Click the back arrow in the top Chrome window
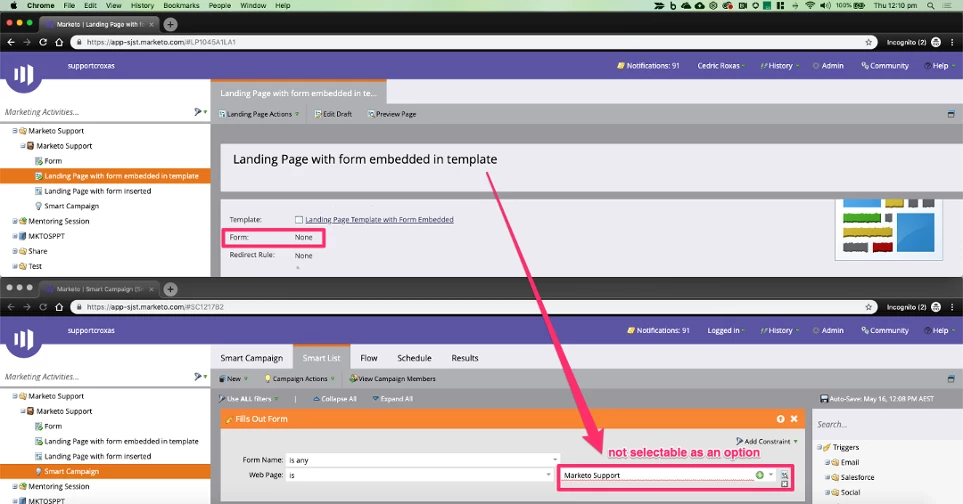 click(11, 42)
